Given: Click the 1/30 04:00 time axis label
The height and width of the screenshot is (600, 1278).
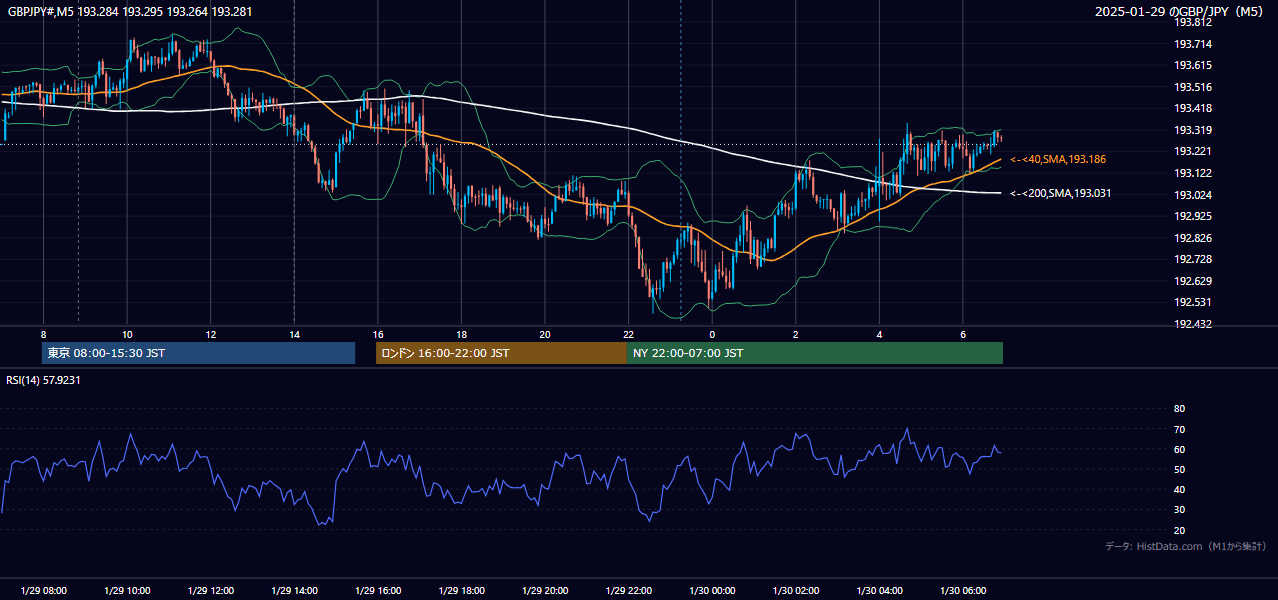Looking at the screenshot, I should point(880,591).
